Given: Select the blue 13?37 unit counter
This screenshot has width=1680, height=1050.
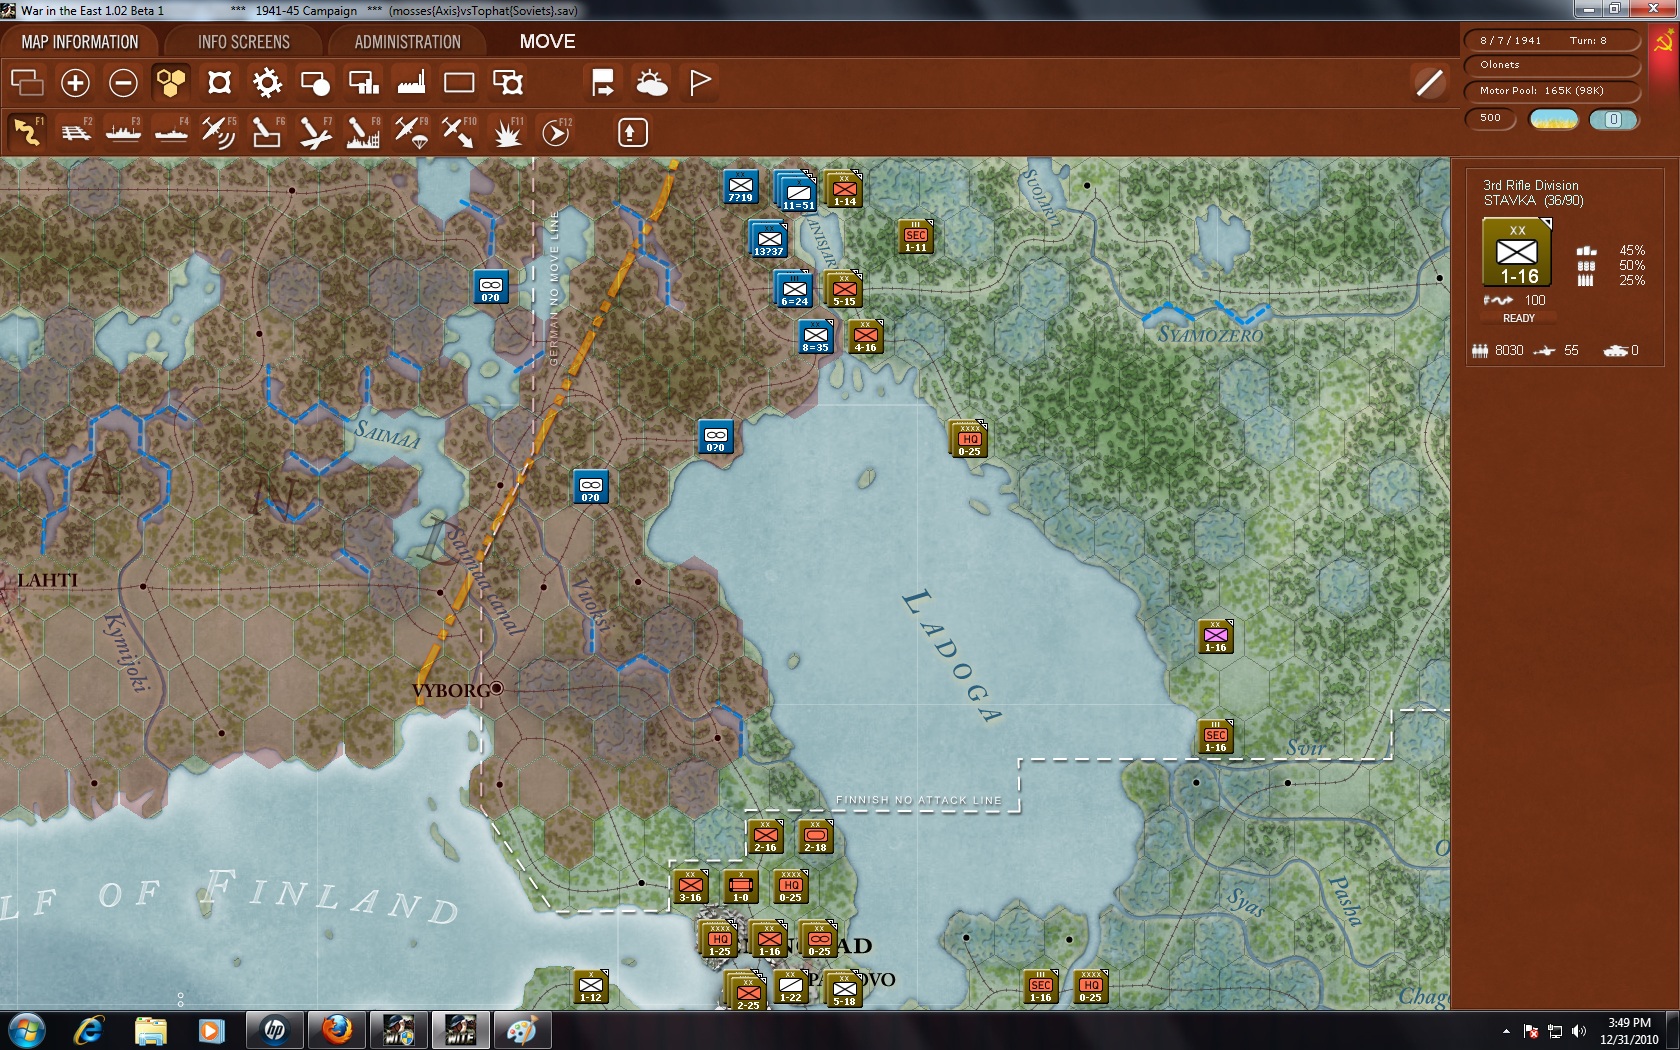Looking at the screenshot, I should pos(769,239).
